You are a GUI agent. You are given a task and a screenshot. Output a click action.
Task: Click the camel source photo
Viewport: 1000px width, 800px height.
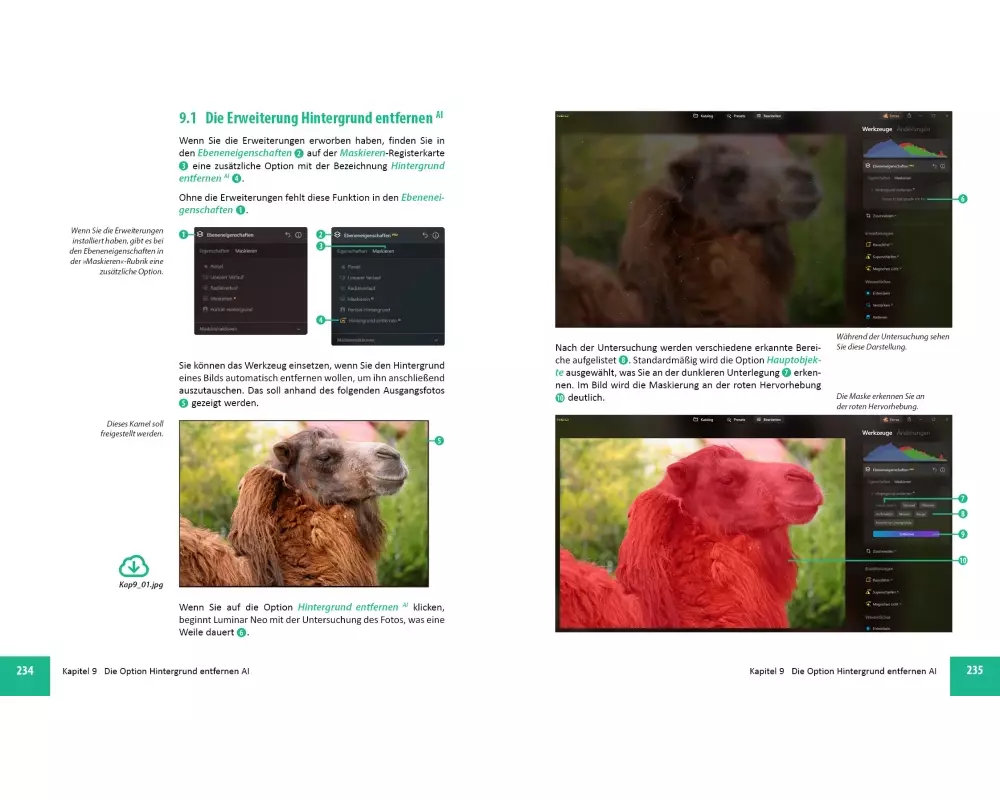tap(303, 503)
